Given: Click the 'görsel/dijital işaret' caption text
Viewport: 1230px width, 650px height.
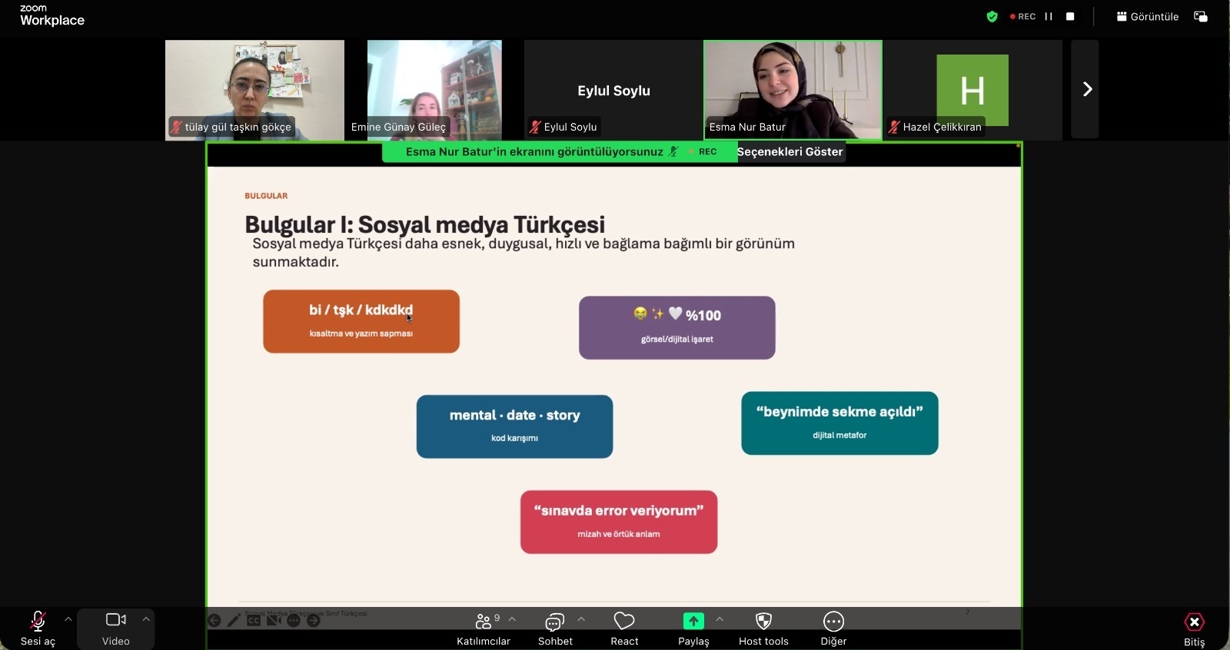Looking at the screenshot, I should coord(677,339).
